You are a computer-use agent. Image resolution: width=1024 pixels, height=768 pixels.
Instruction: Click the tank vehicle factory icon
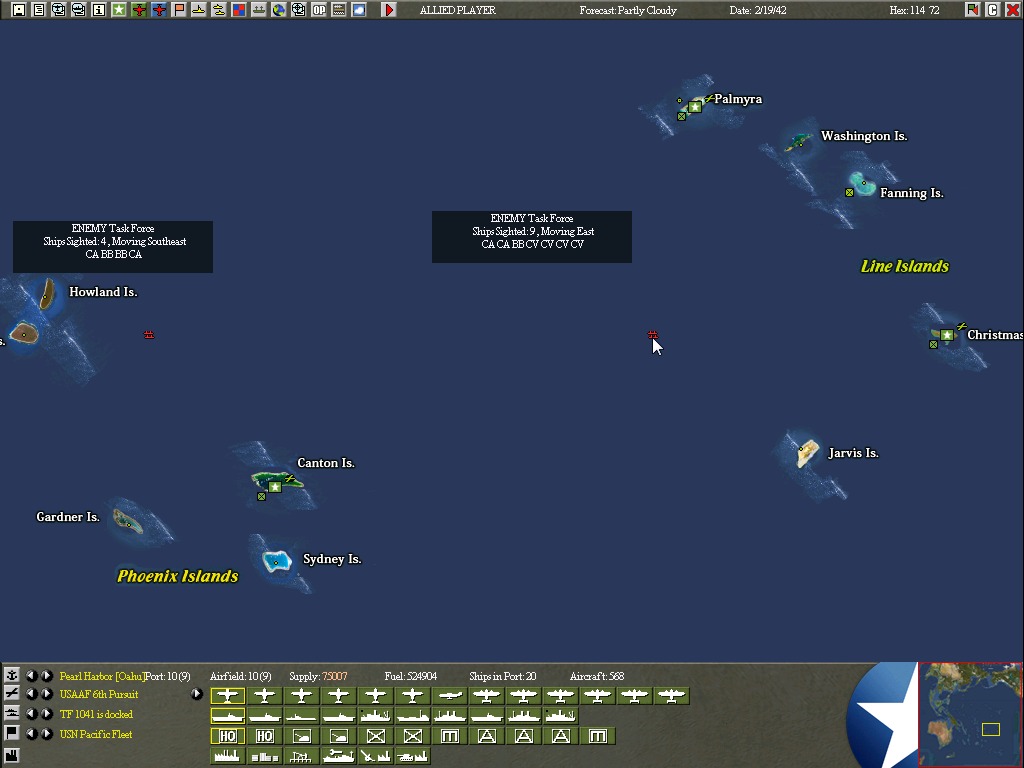point(413,756)
